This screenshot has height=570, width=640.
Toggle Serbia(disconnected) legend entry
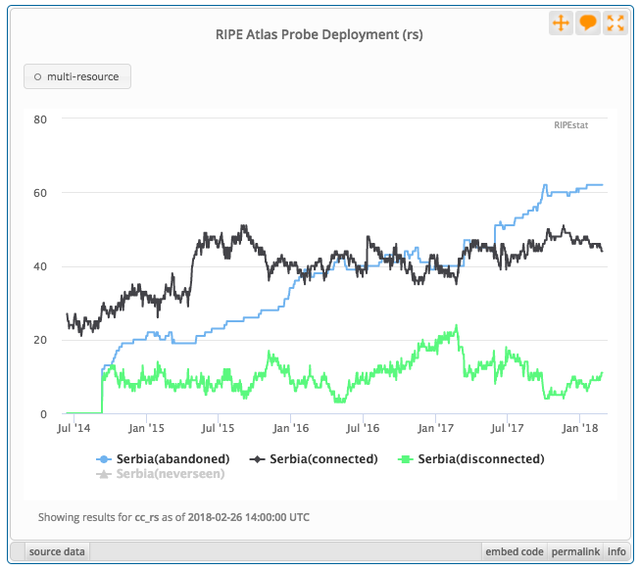[x=471, y=459]
